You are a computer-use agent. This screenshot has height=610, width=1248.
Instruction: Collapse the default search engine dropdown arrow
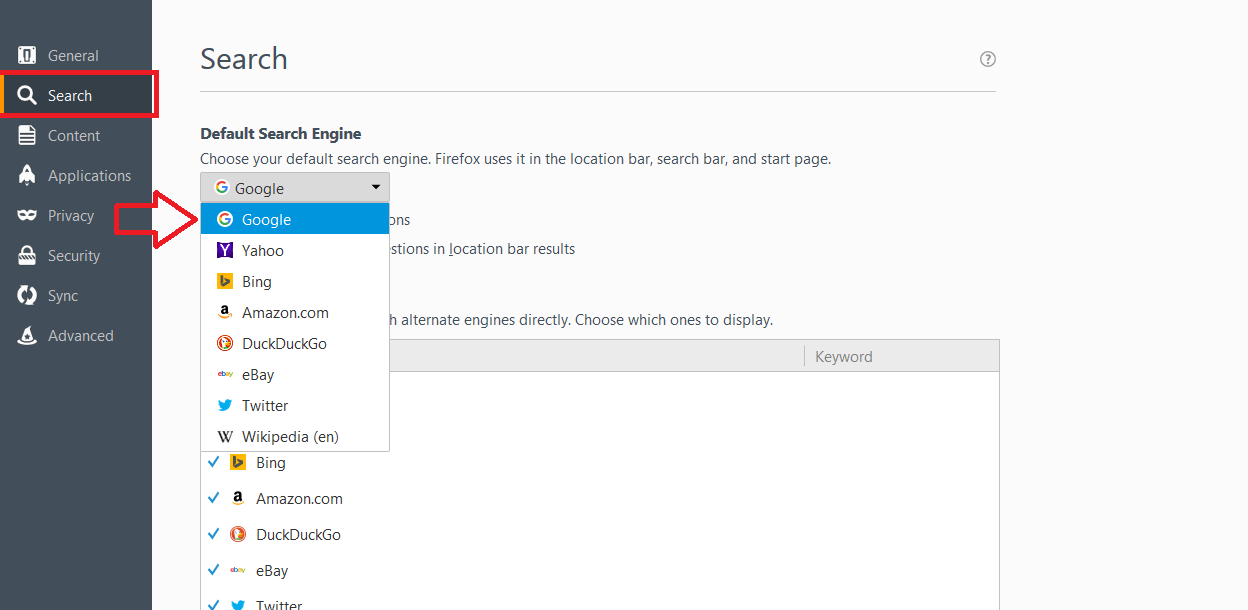click(376, 188)
